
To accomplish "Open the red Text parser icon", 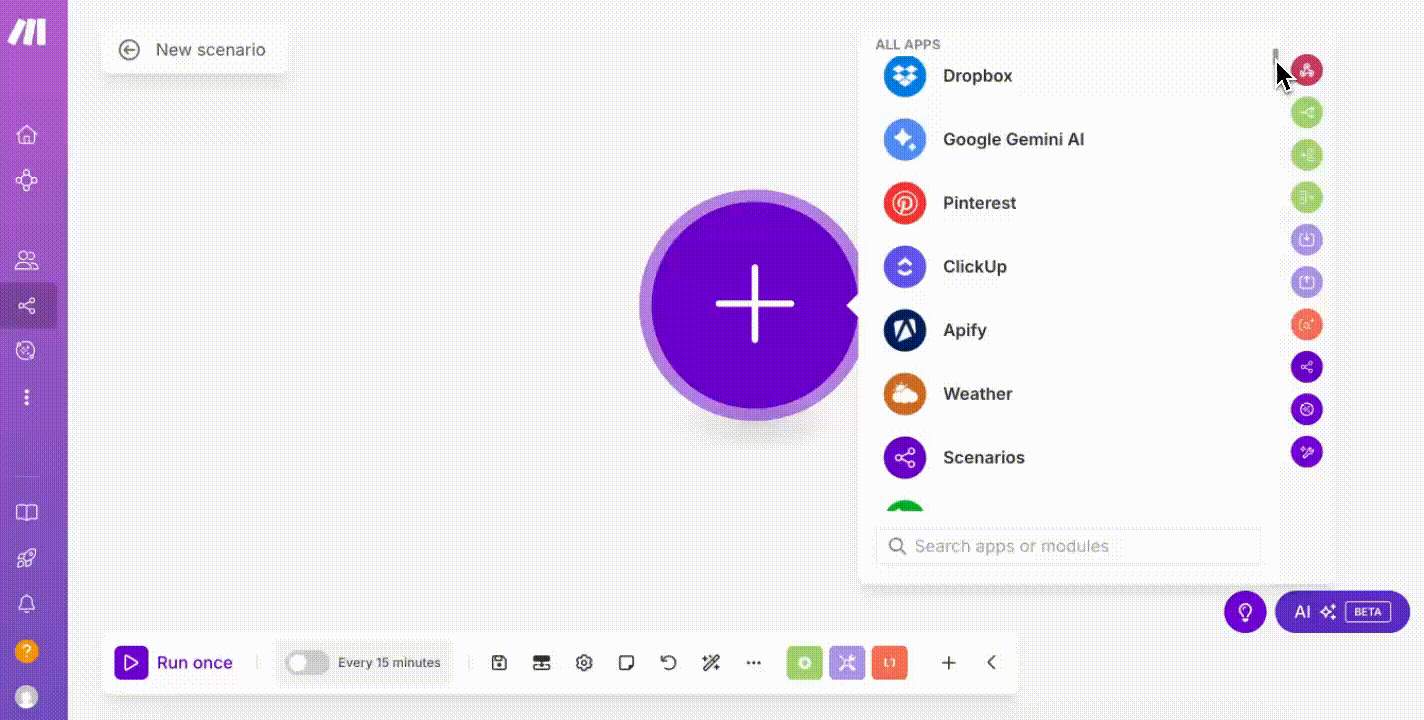I will (890, 662).
